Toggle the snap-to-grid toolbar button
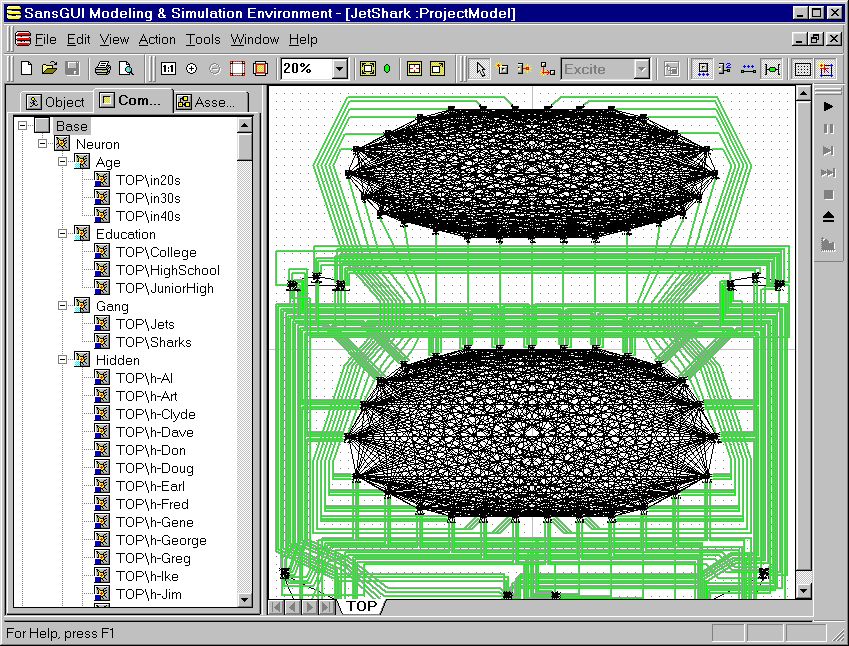The width and height of the screenshot is (849, 646). coord(825,69)
